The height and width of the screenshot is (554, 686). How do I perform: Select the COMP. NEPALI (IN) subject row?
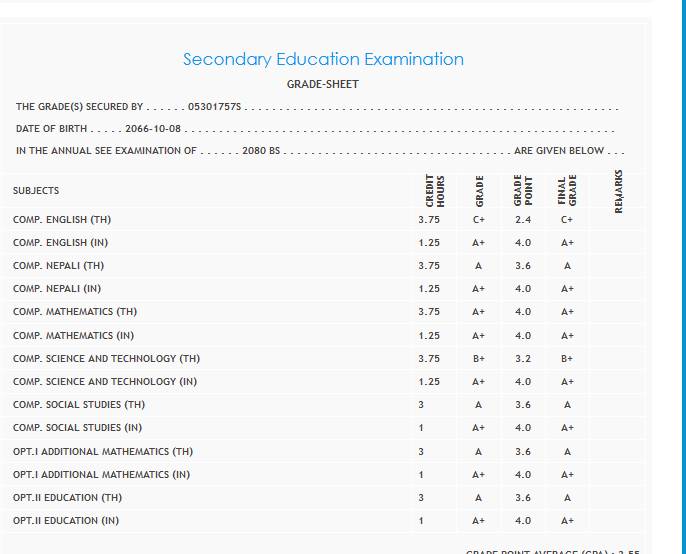pyautogui.click(x=57, y=289)
